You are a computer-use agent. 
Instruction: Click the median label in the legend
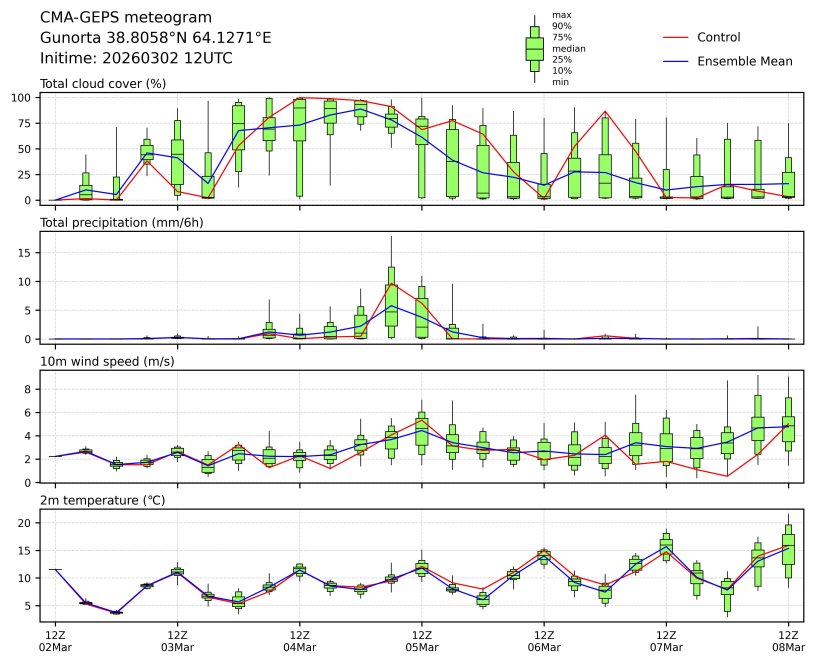pos(568,48)
